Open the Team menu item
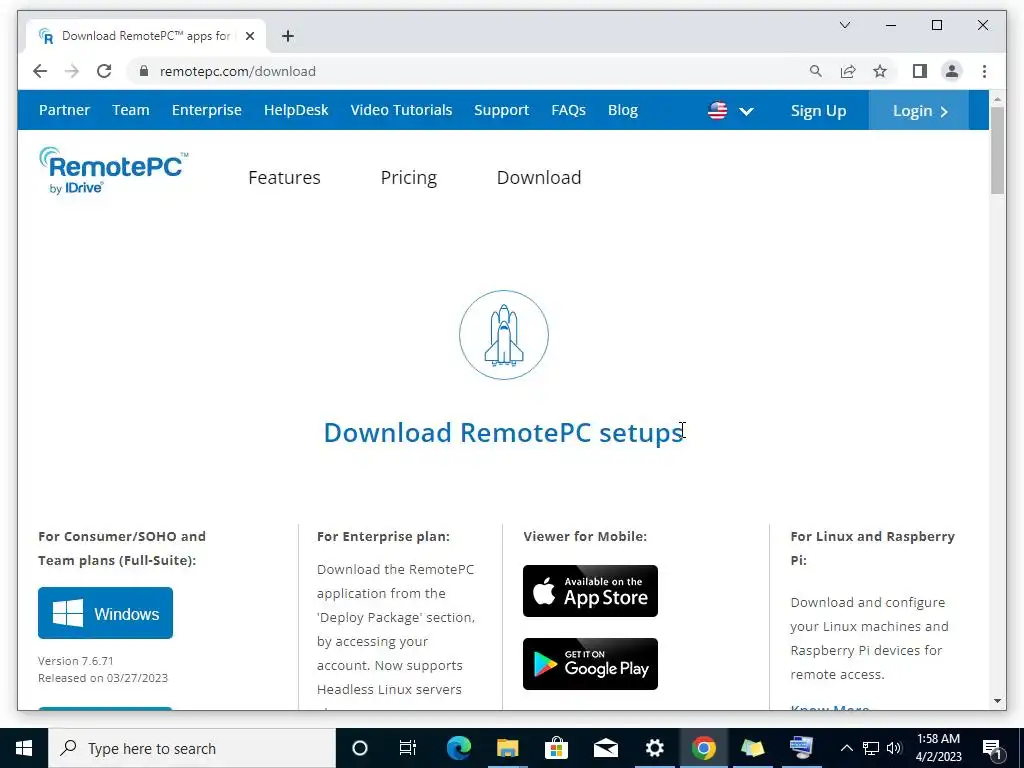 pos(131,110)
